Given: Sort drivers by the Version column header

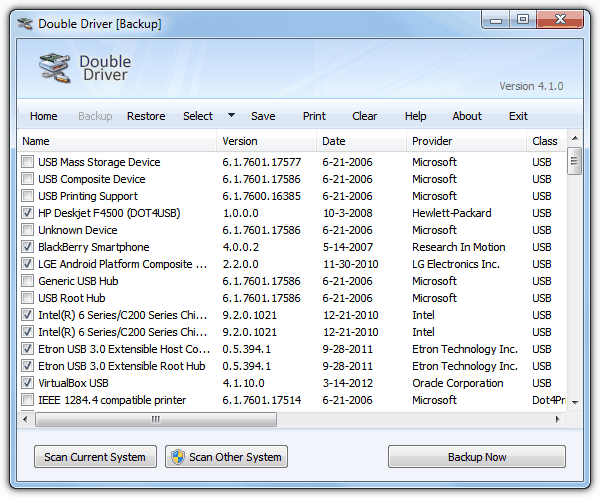Looking at the screenshot, I should click(240, 141).
